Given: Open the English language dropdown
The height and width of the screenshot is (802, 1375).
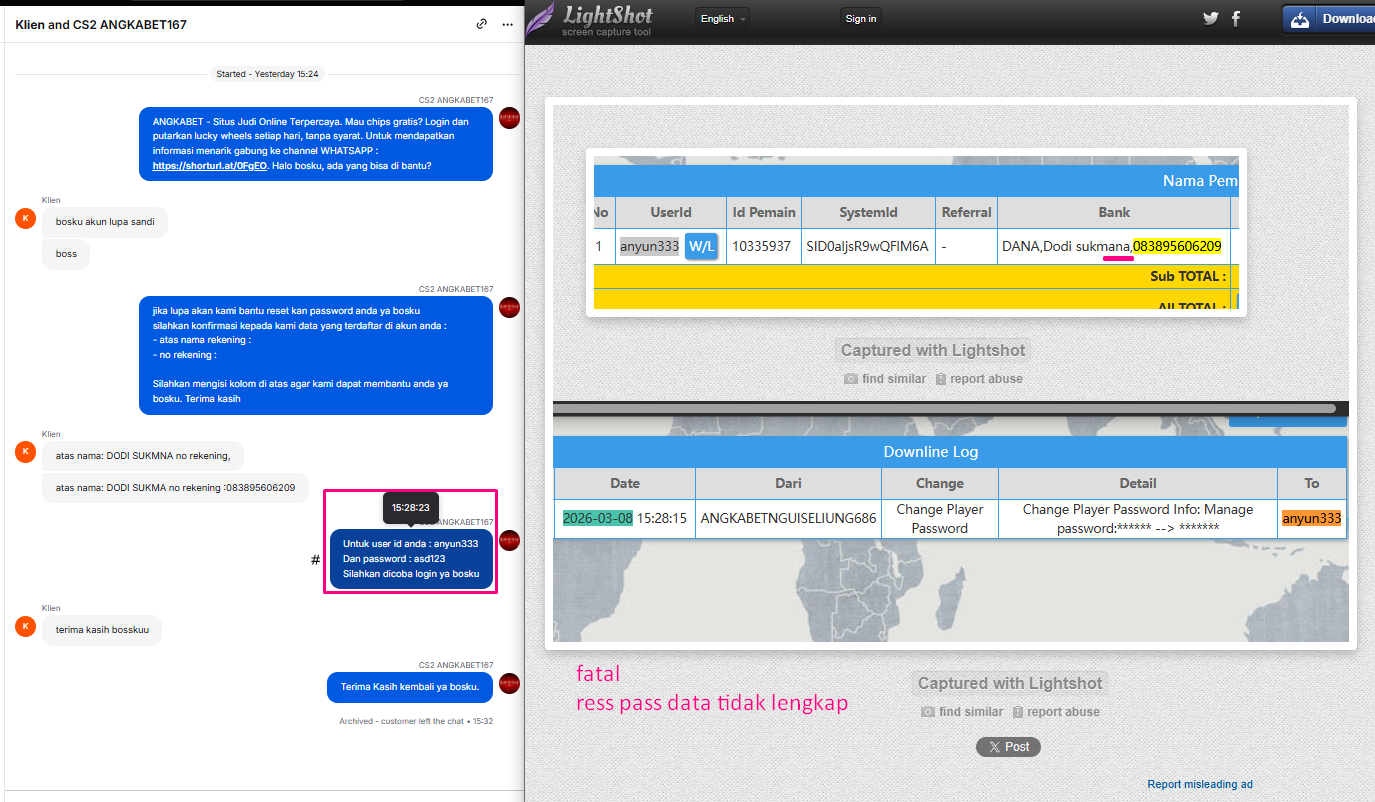Looking at the screenshot, I should [722, 18].
